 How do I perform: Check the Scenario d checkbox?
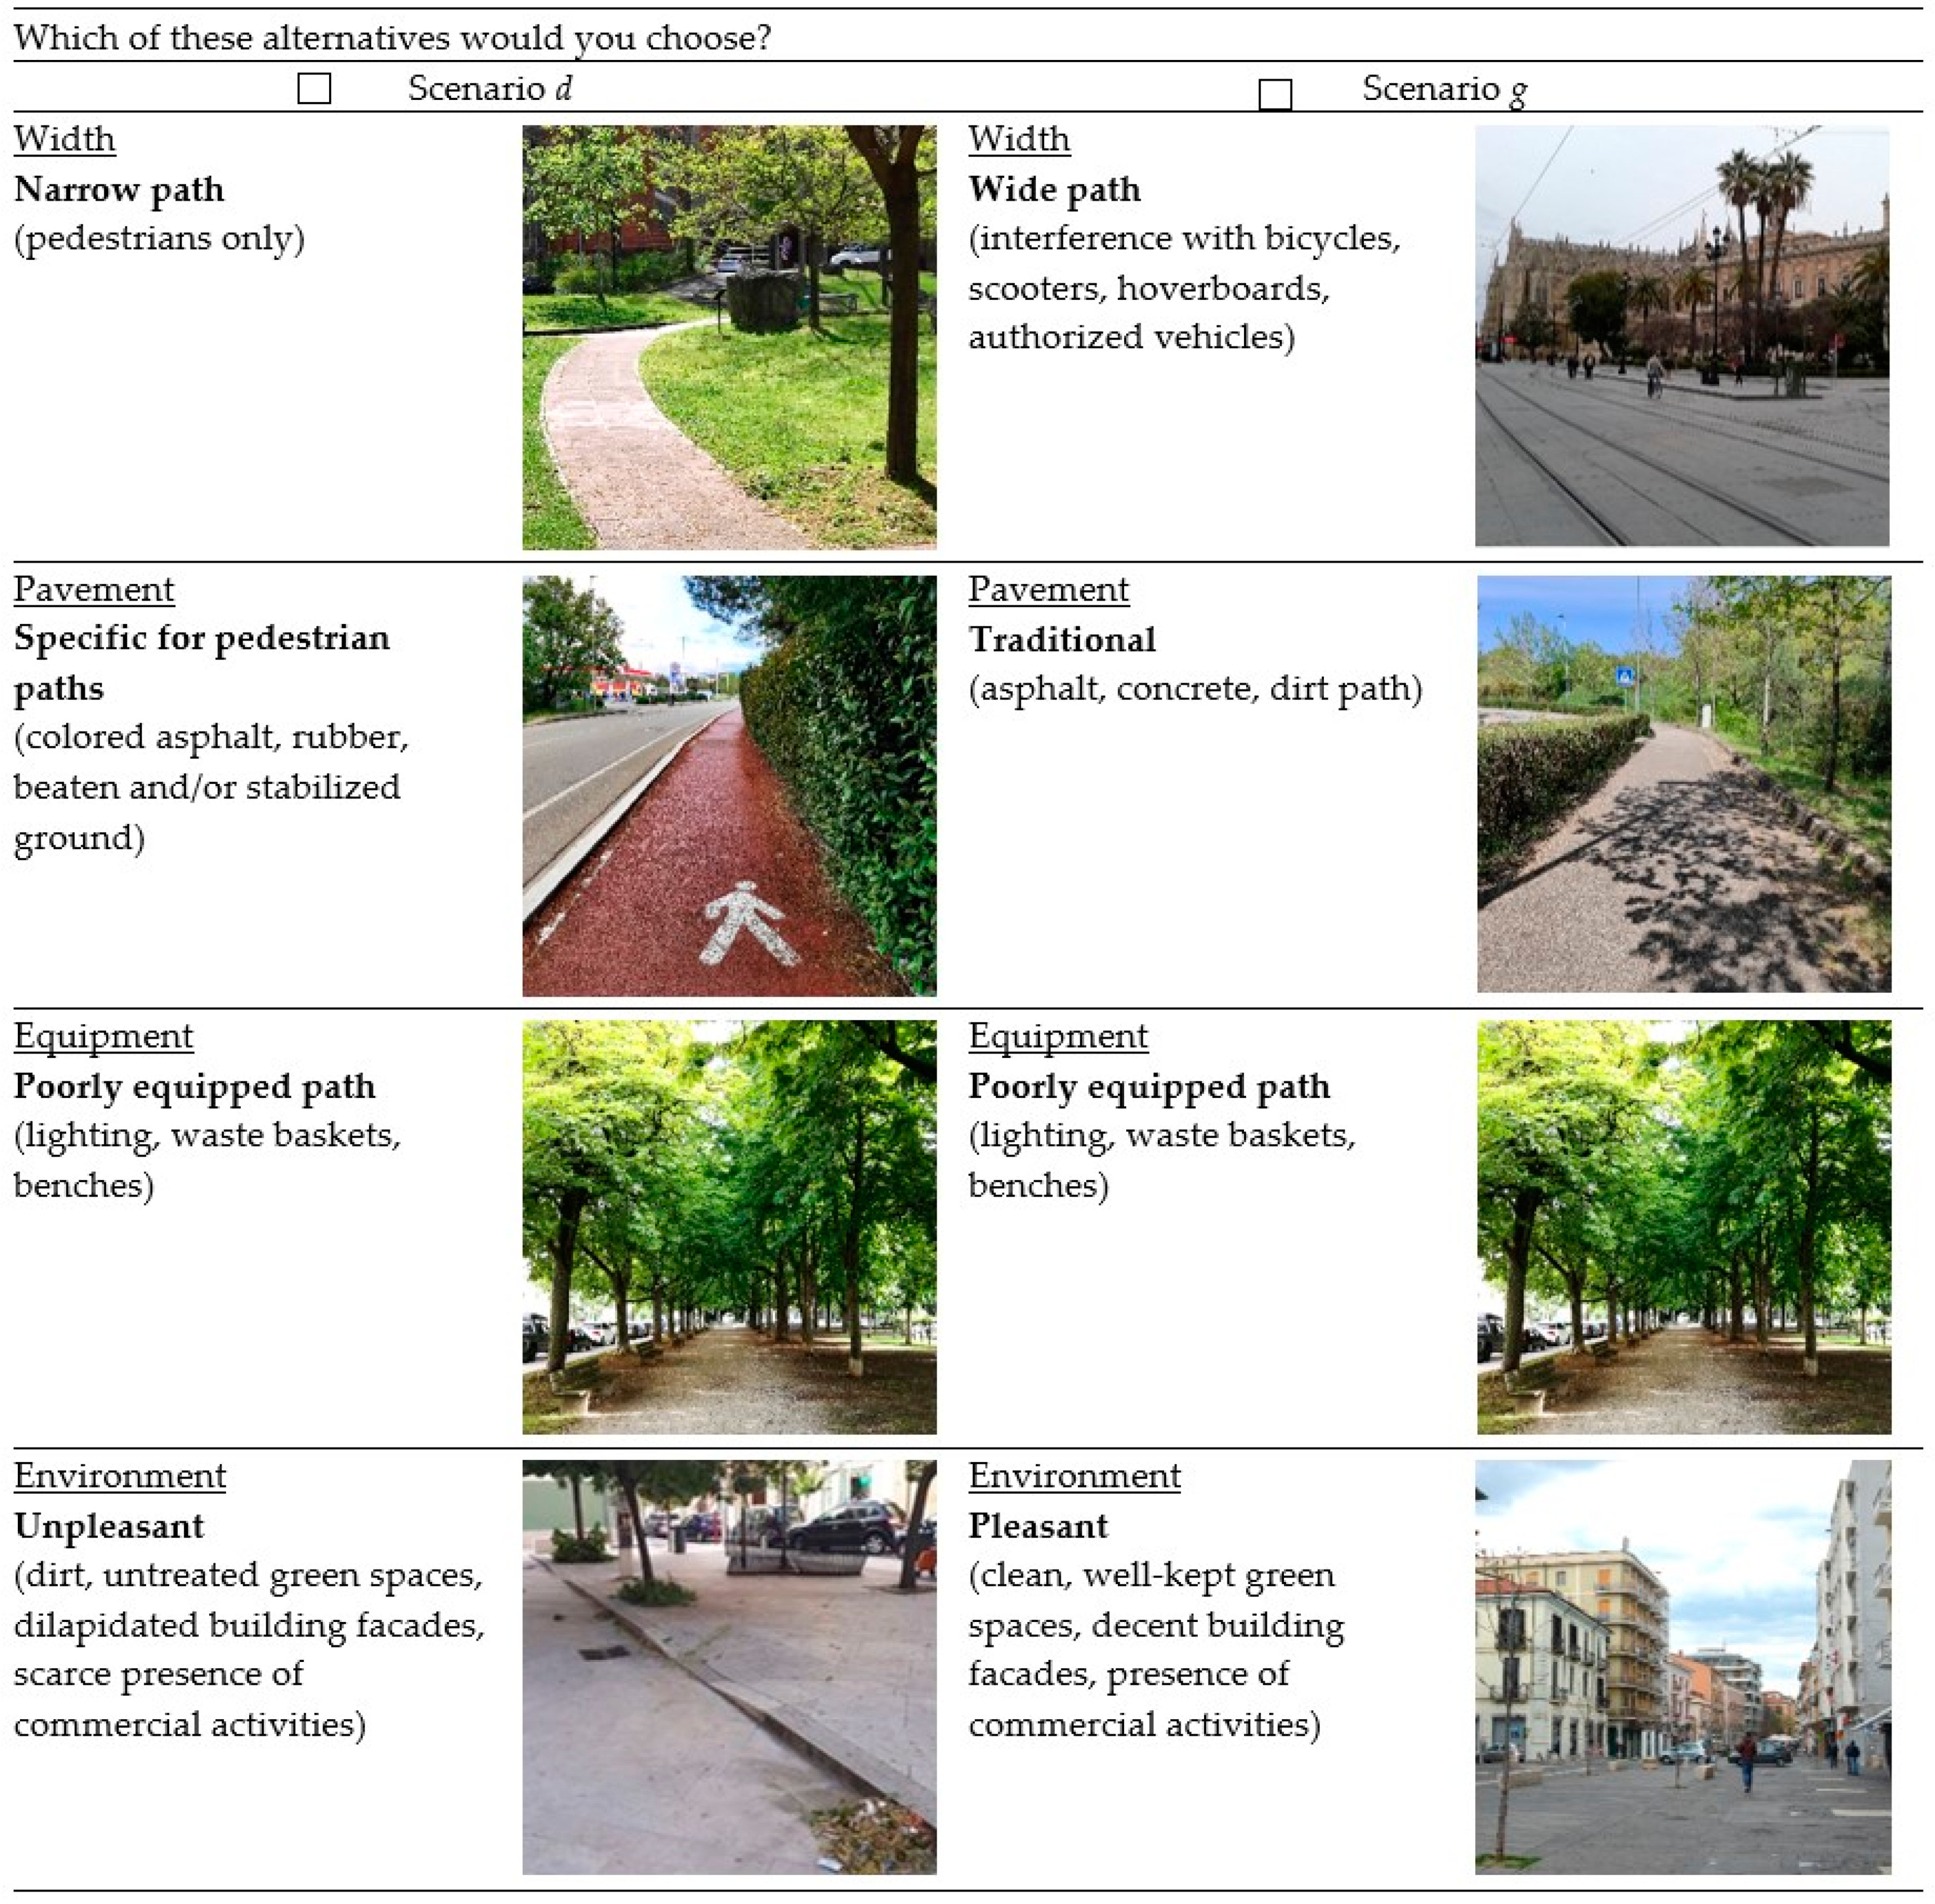314,88
